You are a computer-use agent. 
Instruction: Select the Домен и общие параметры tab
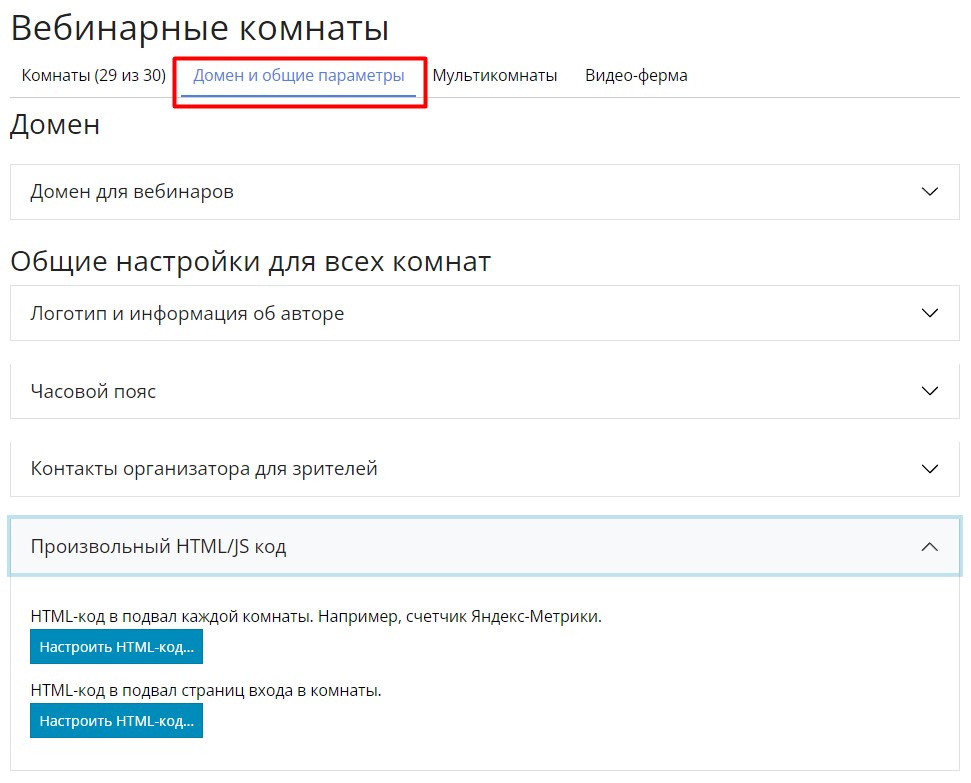click(298, 76)
